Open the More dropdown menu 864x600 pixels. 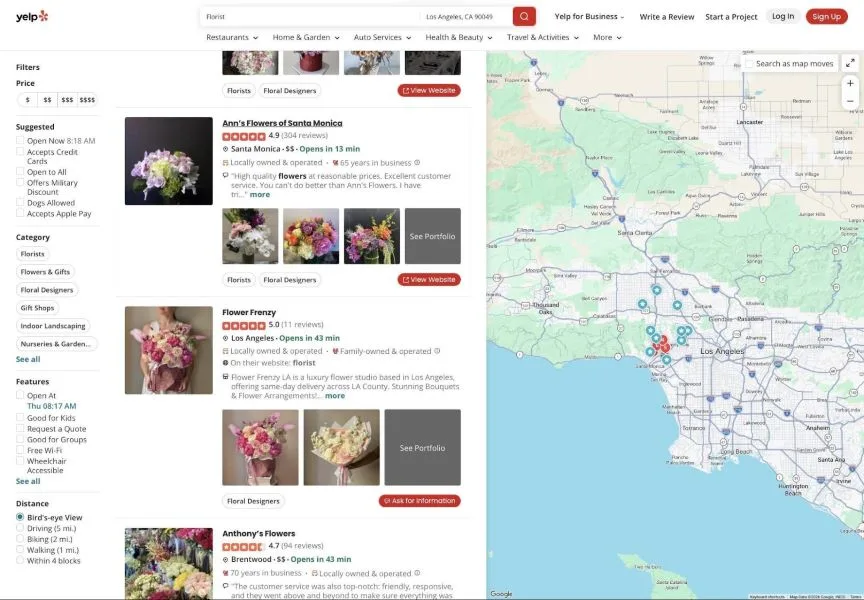click(x=607, y=37)
